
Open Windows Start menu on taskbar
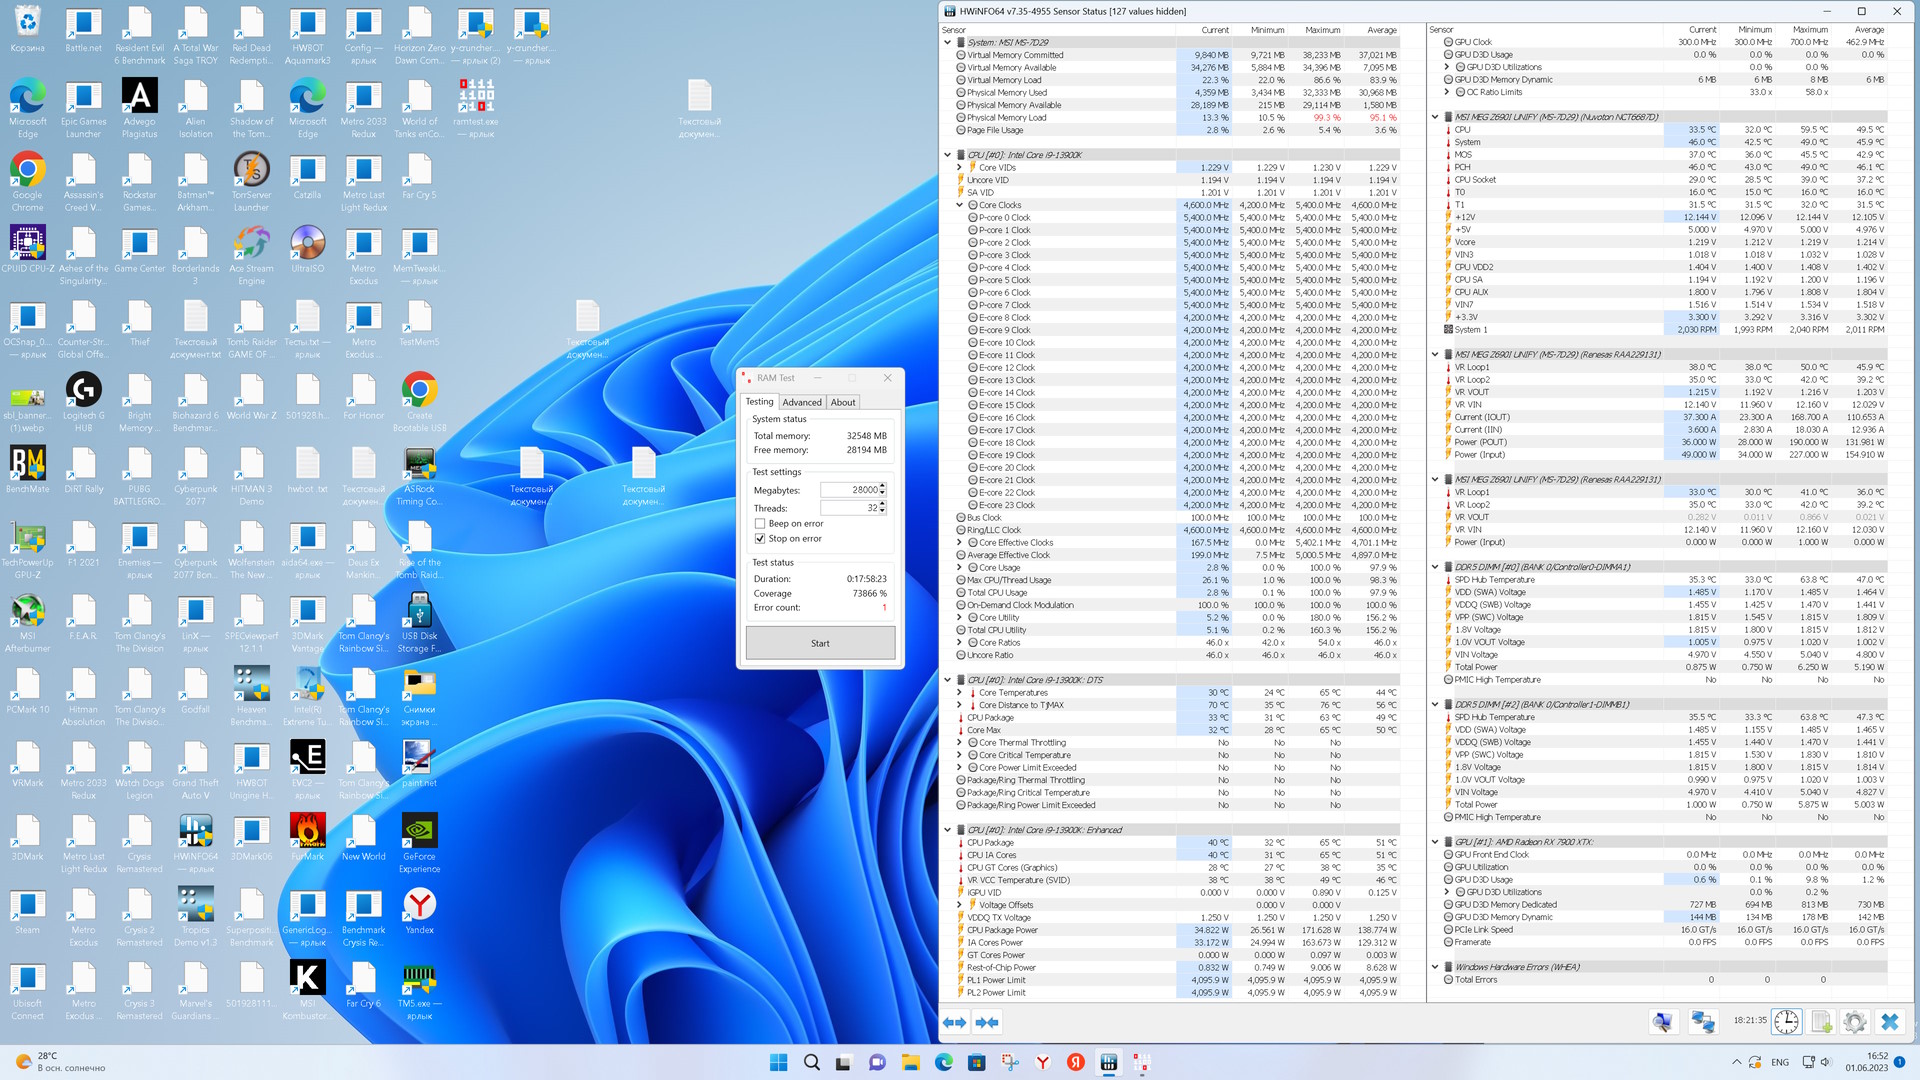pyautogui.click(x=778, y=1062)
